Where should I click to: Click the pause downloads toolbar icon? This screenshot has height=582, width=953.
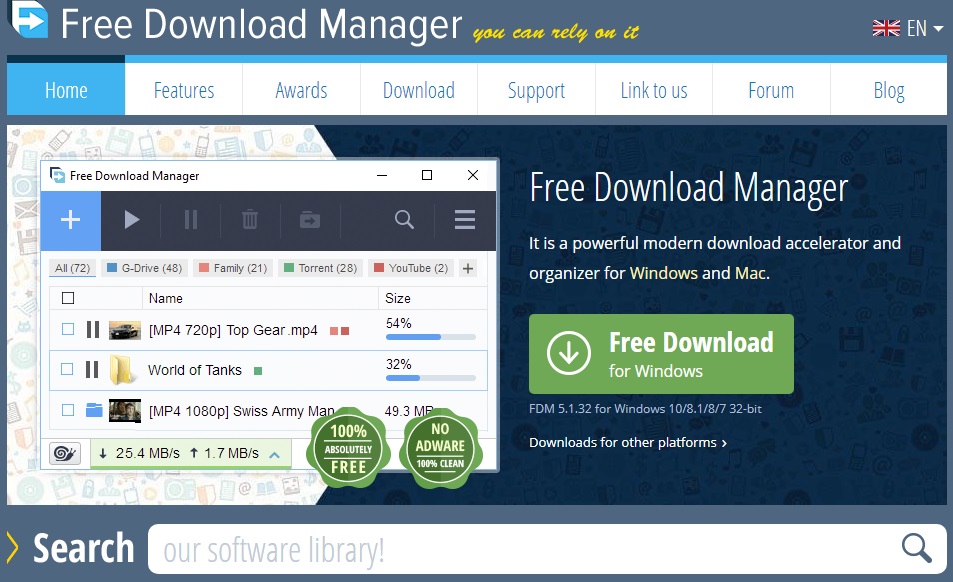[191, 219]
